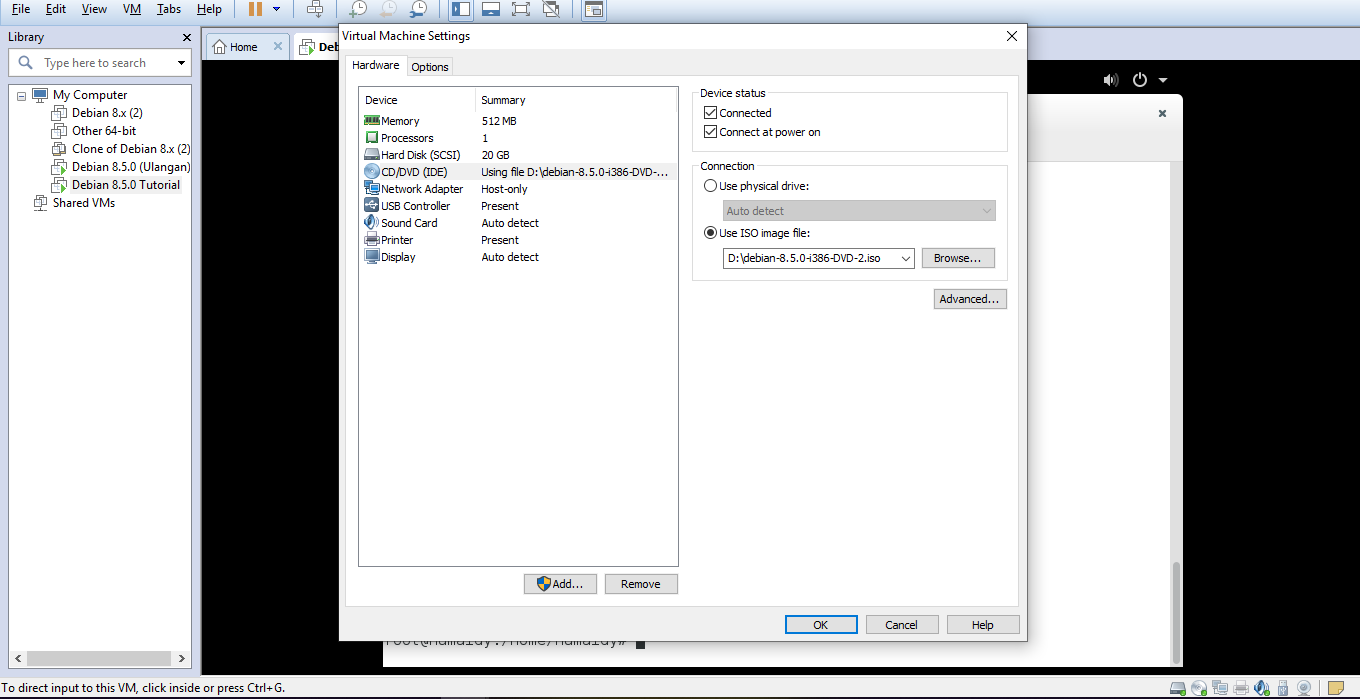Screen dimensions: 1360x699
Task: Click the CD/DVD status bar icon
Action: 1198,688
